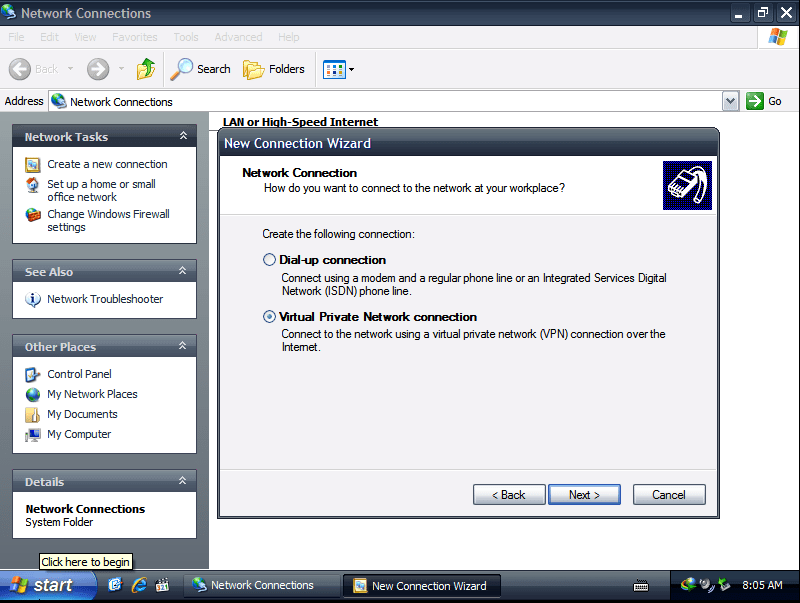Open My Network Places link
The width and height of the screenshot is (800, 603).
92,394
